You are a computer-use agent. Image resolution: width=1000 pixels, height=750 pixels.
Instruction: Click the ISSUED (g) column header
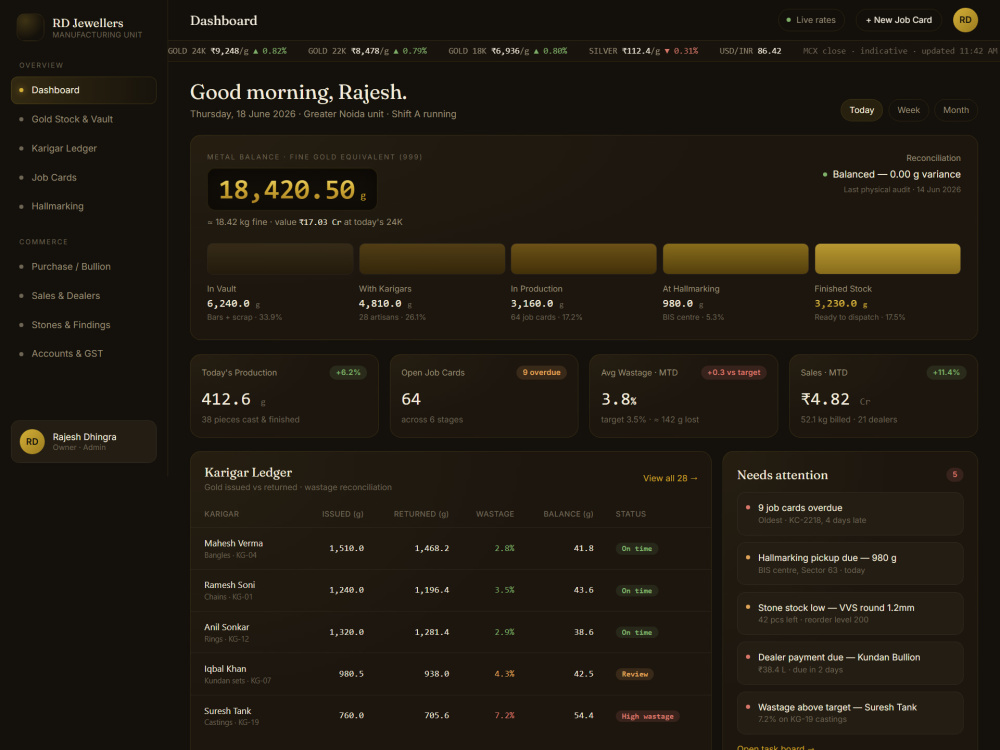342,514
